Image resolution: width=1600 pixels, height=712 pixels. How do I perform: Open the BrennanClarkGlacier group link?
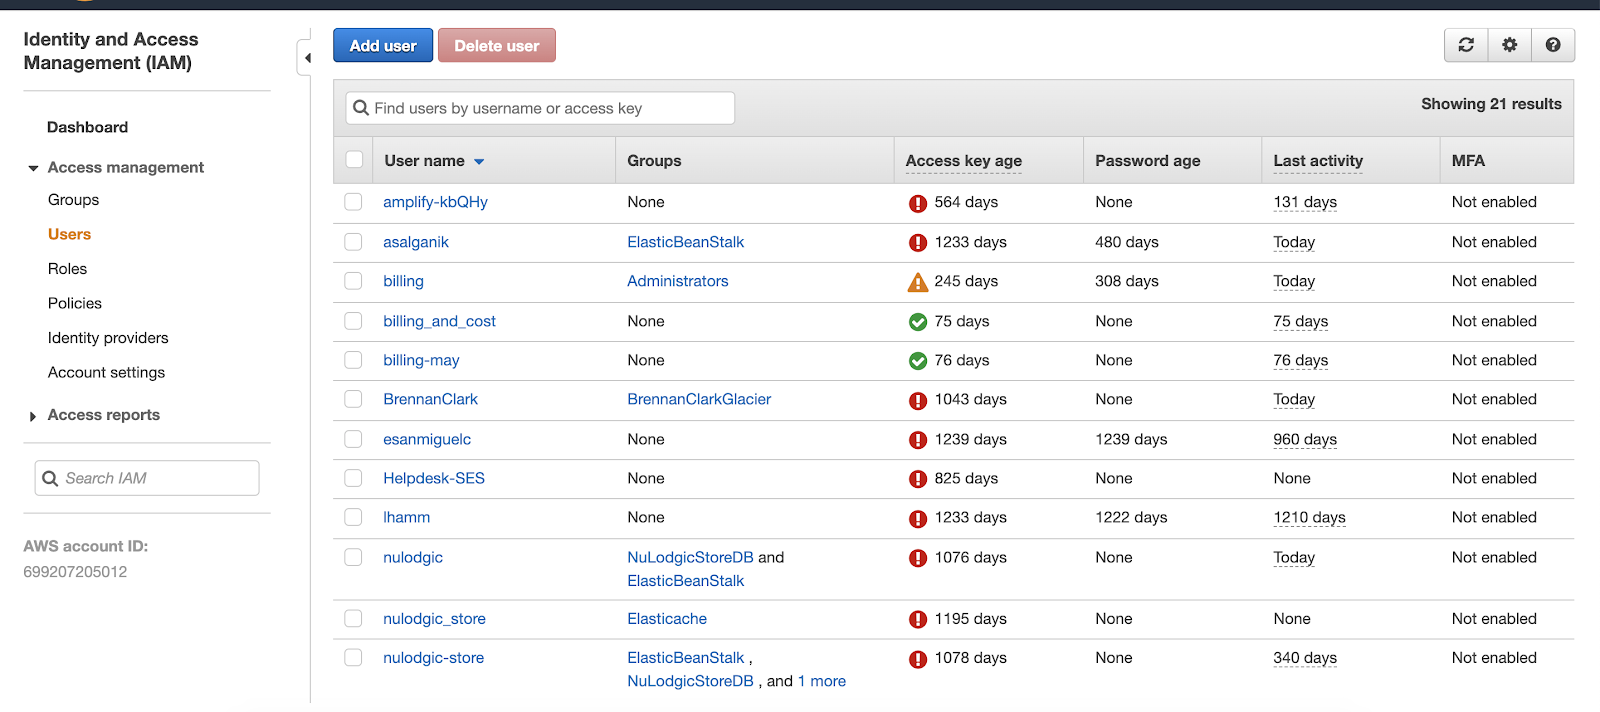[x=699, y=399]
